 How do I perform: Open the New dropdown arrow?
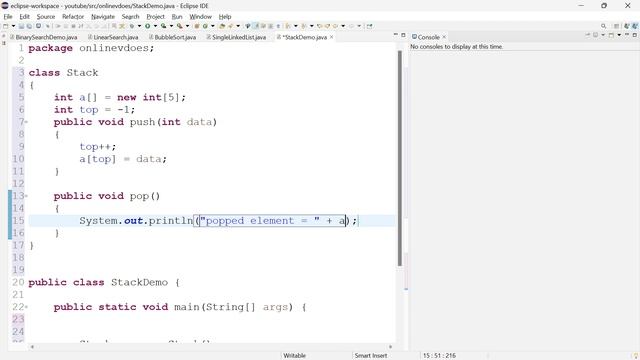[x=13, y=26]
